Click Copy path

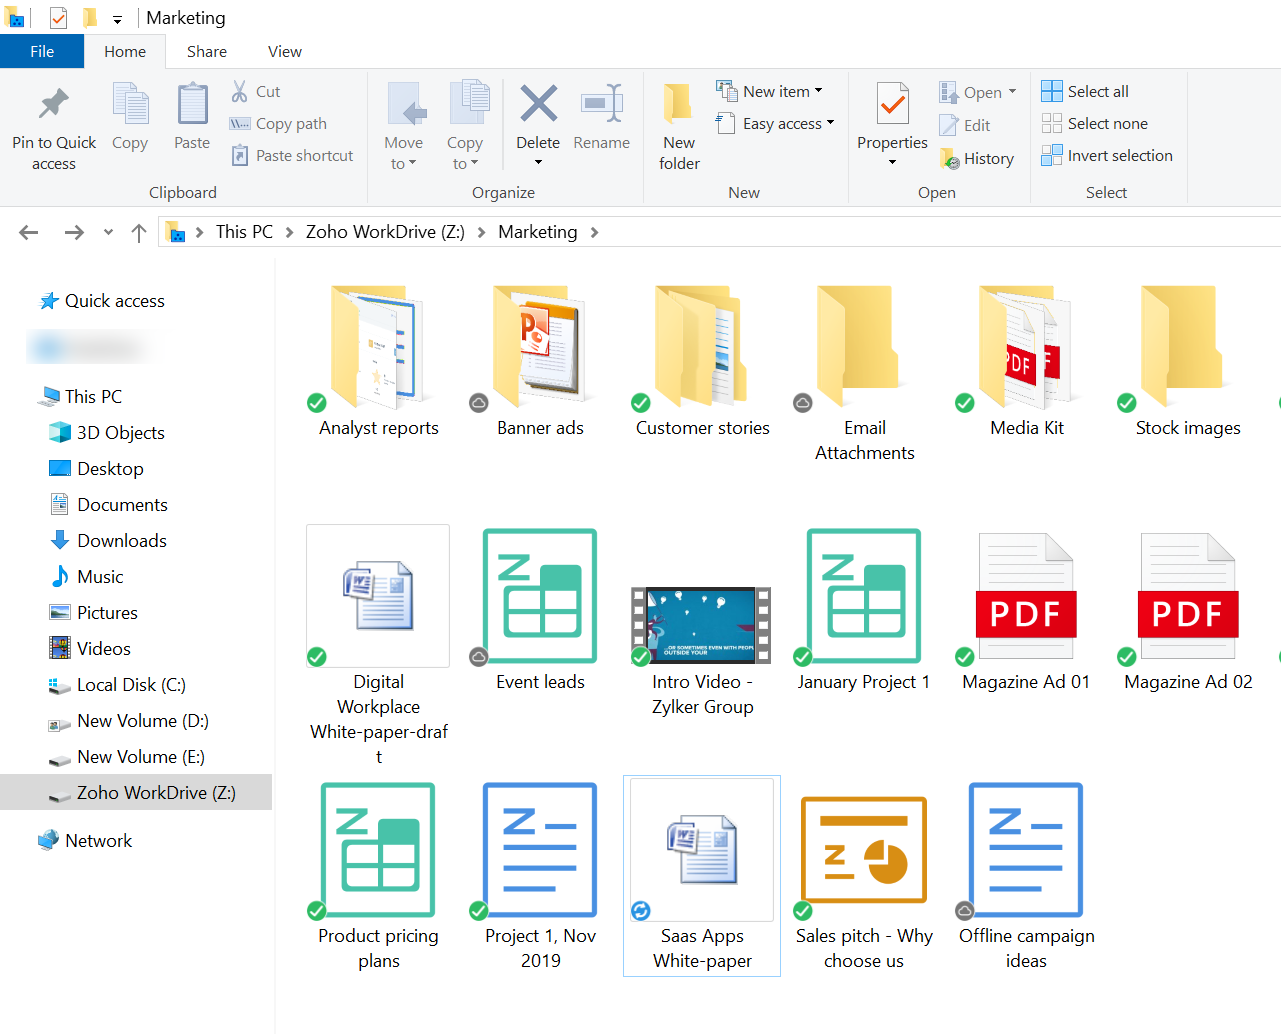(x=289, y=123)
